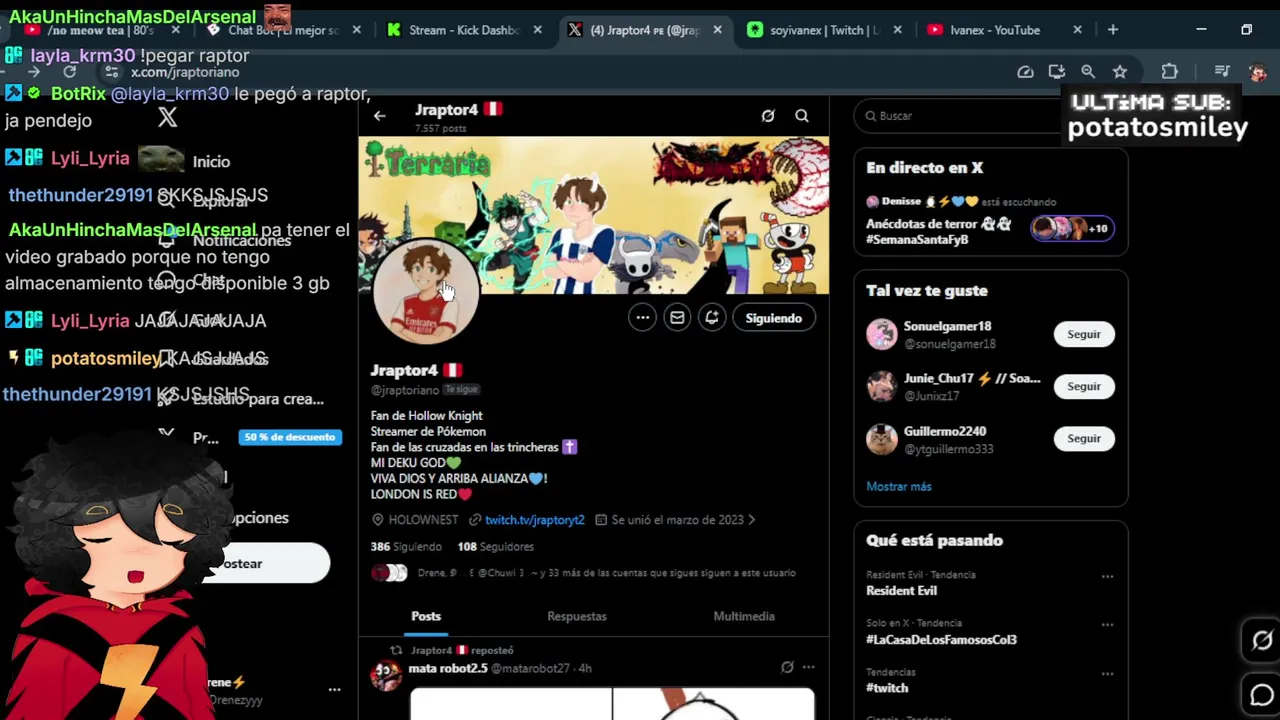The image size is (1280, 720).
Task: Open more options for #twitch trend
Action: click(x=1107, y=673)
